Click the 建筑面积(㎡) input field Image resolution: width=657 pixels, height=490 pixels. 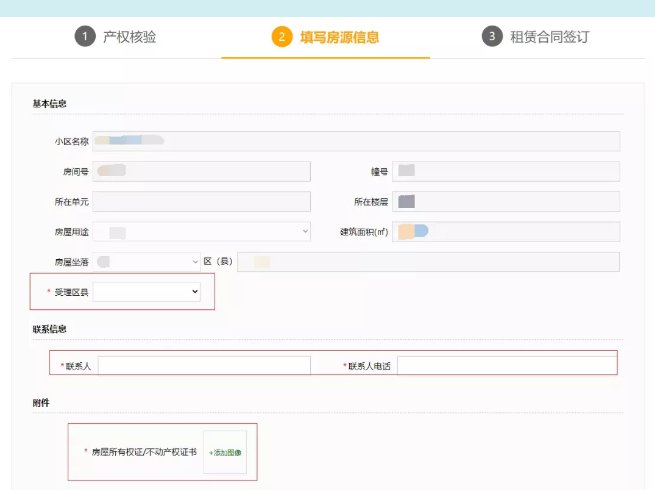pos(506,232)
